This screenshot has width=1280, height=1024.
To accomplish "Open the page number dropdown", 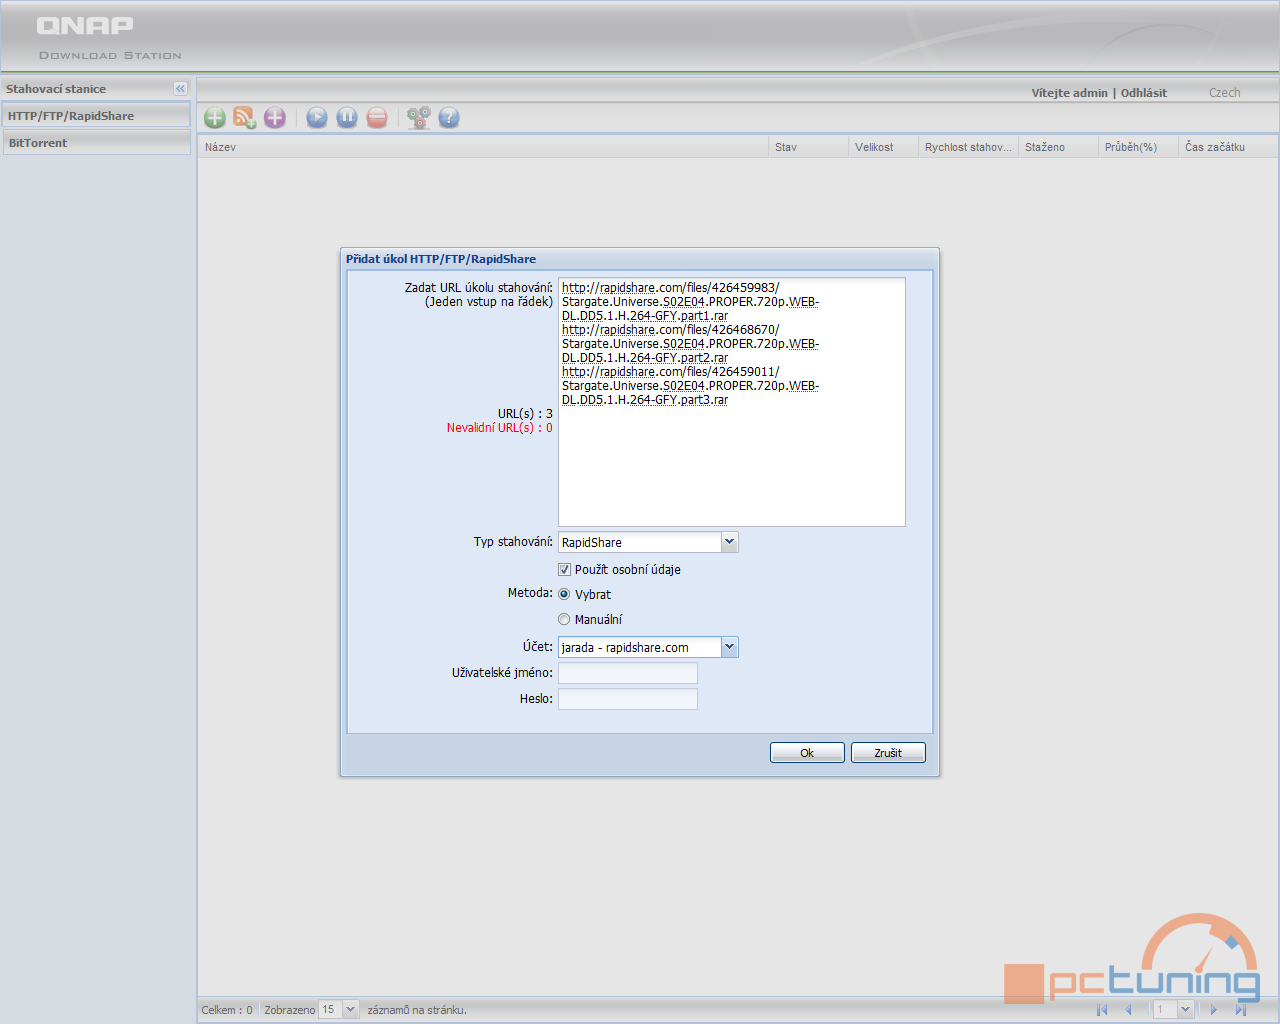I will coord(1185,1010).
